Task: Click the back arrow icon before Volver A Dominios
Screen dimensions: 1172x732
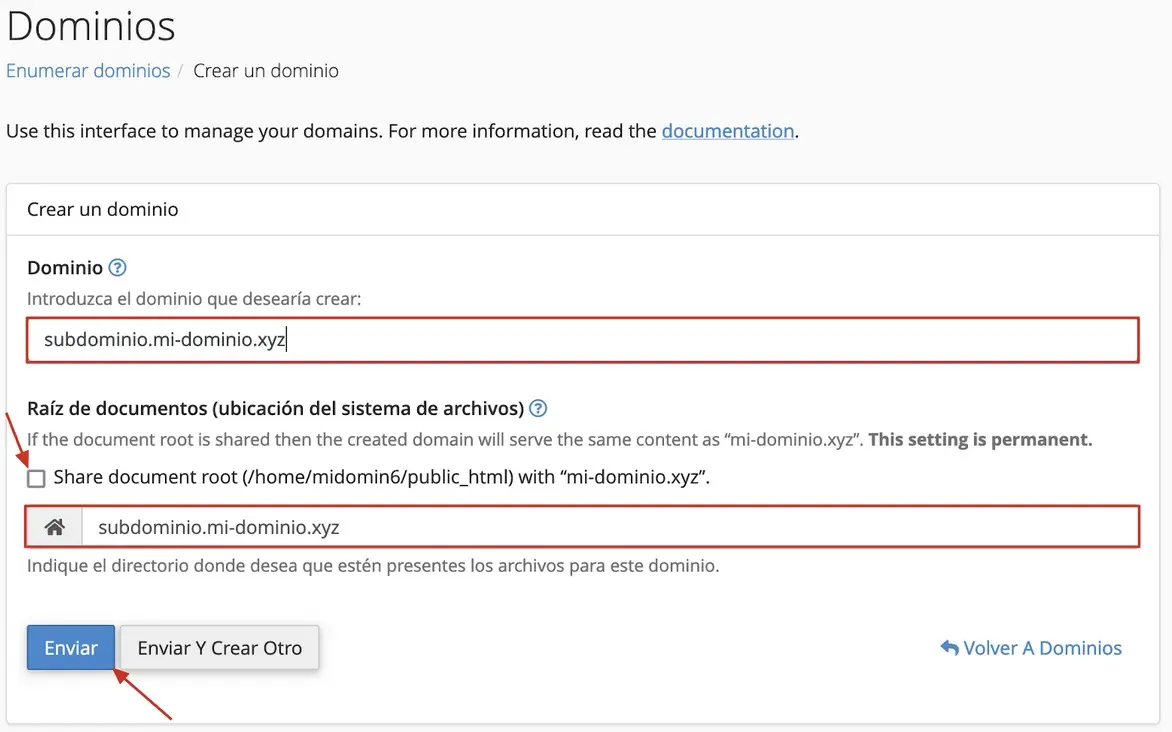Action: pyautogui.click(x=949, y=648)
